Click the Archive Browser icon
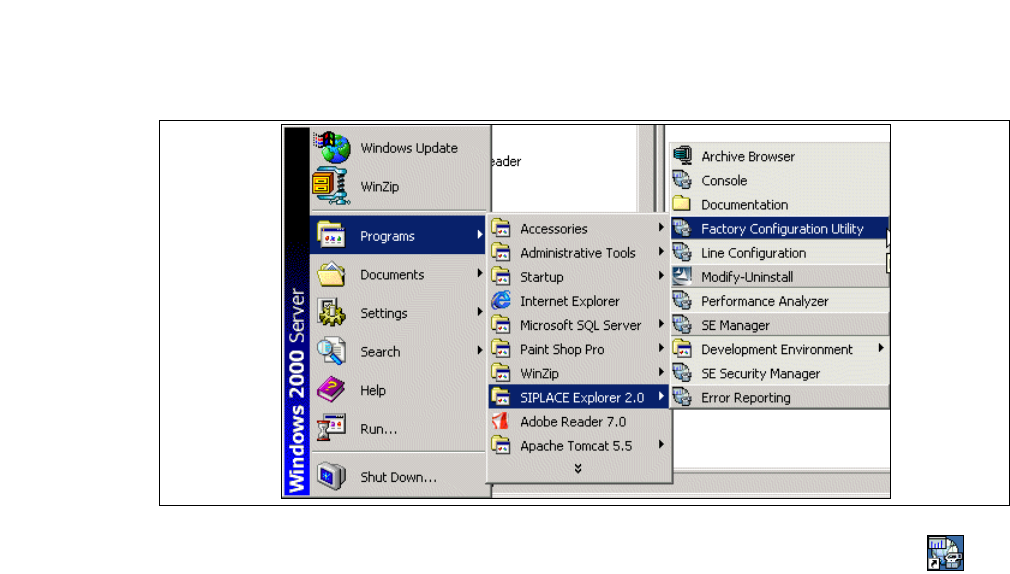1010x574 pixels. point(682,156)
